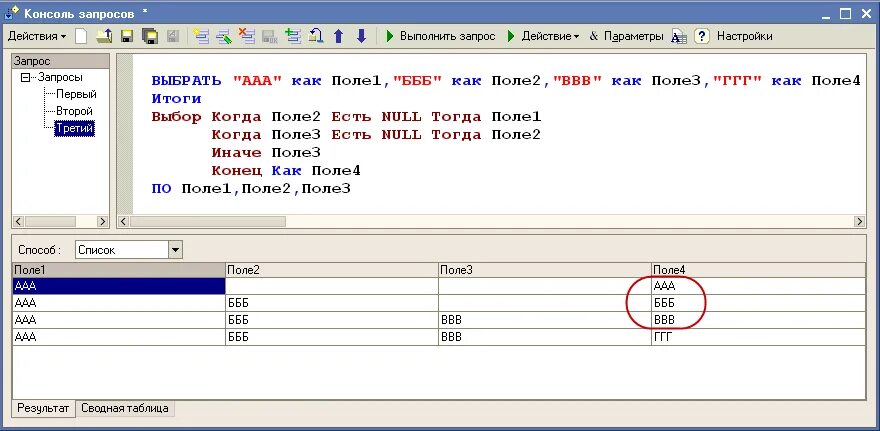The image size is (880, 431).
Task: Add a subordinate query with green plus
Action: pos(292,36)
